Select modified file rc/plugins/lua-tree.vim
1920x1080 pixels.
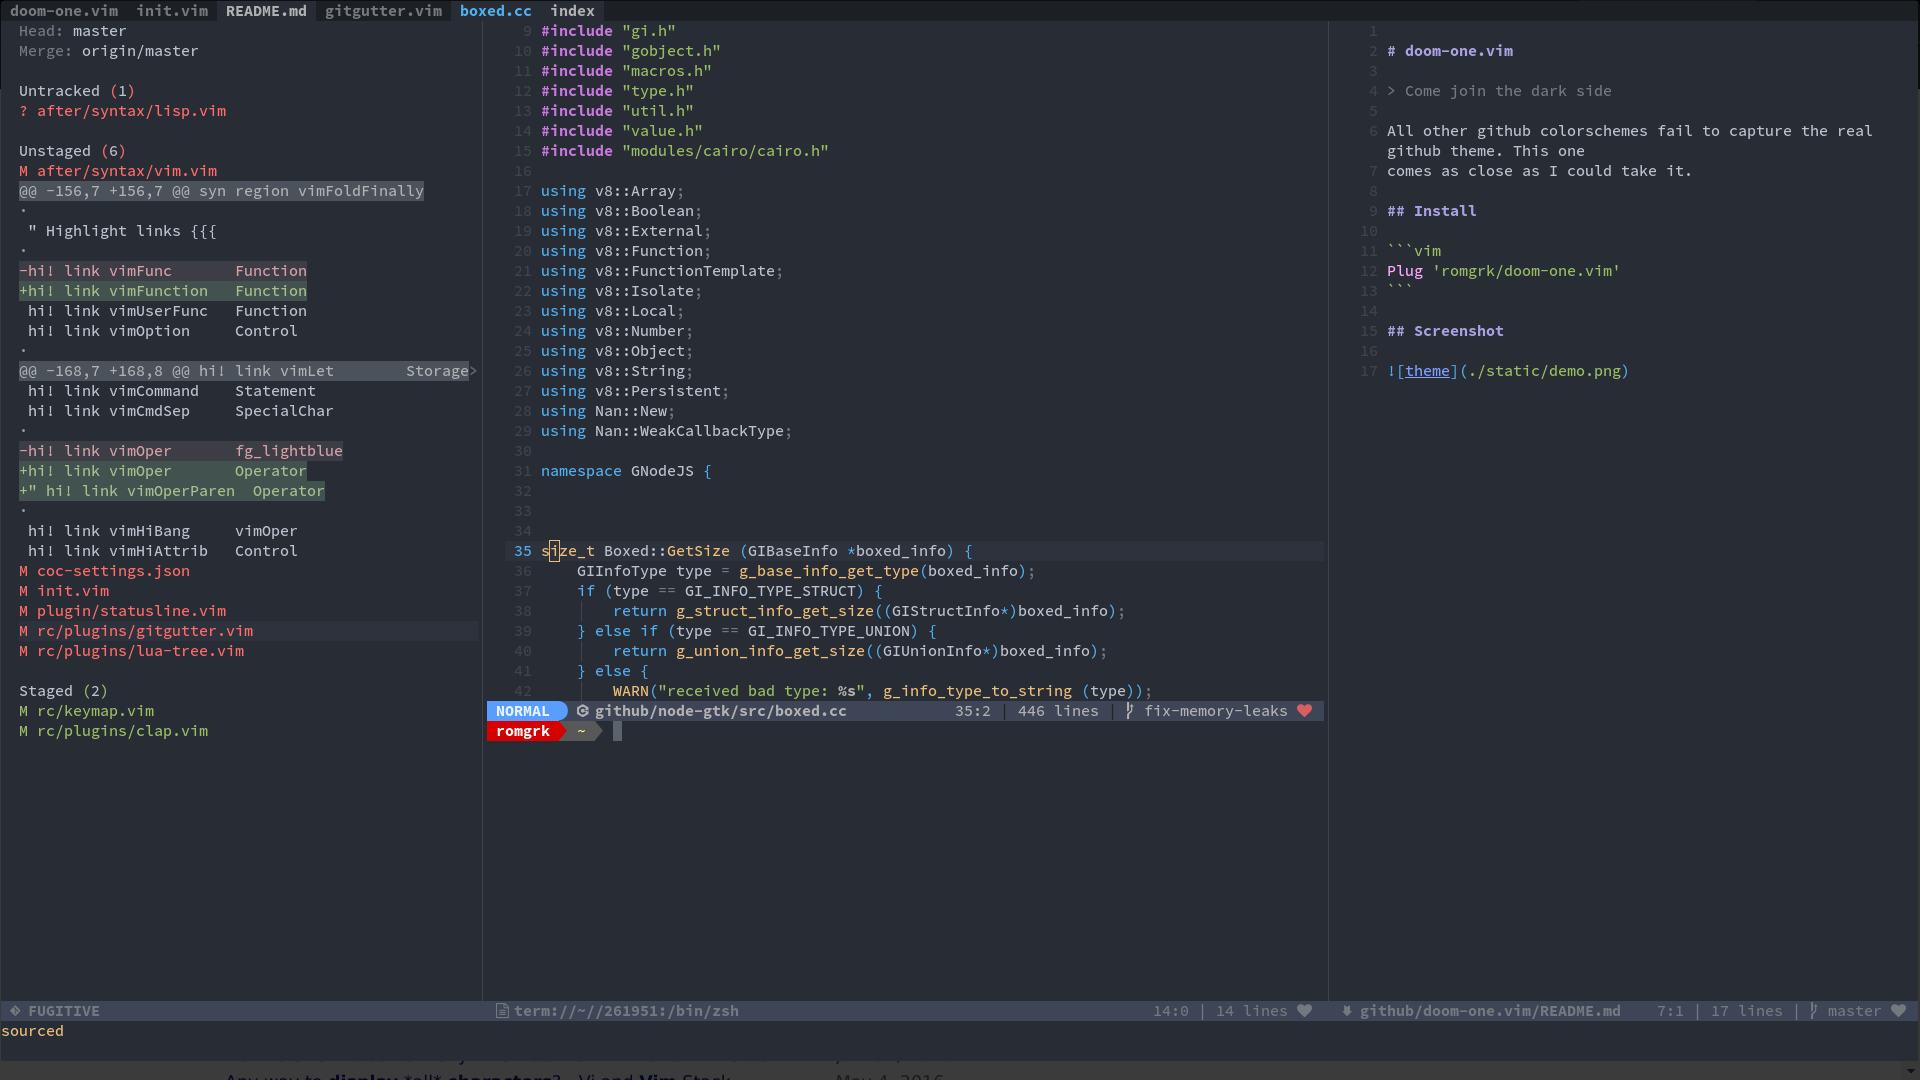[x=140, y=651]
